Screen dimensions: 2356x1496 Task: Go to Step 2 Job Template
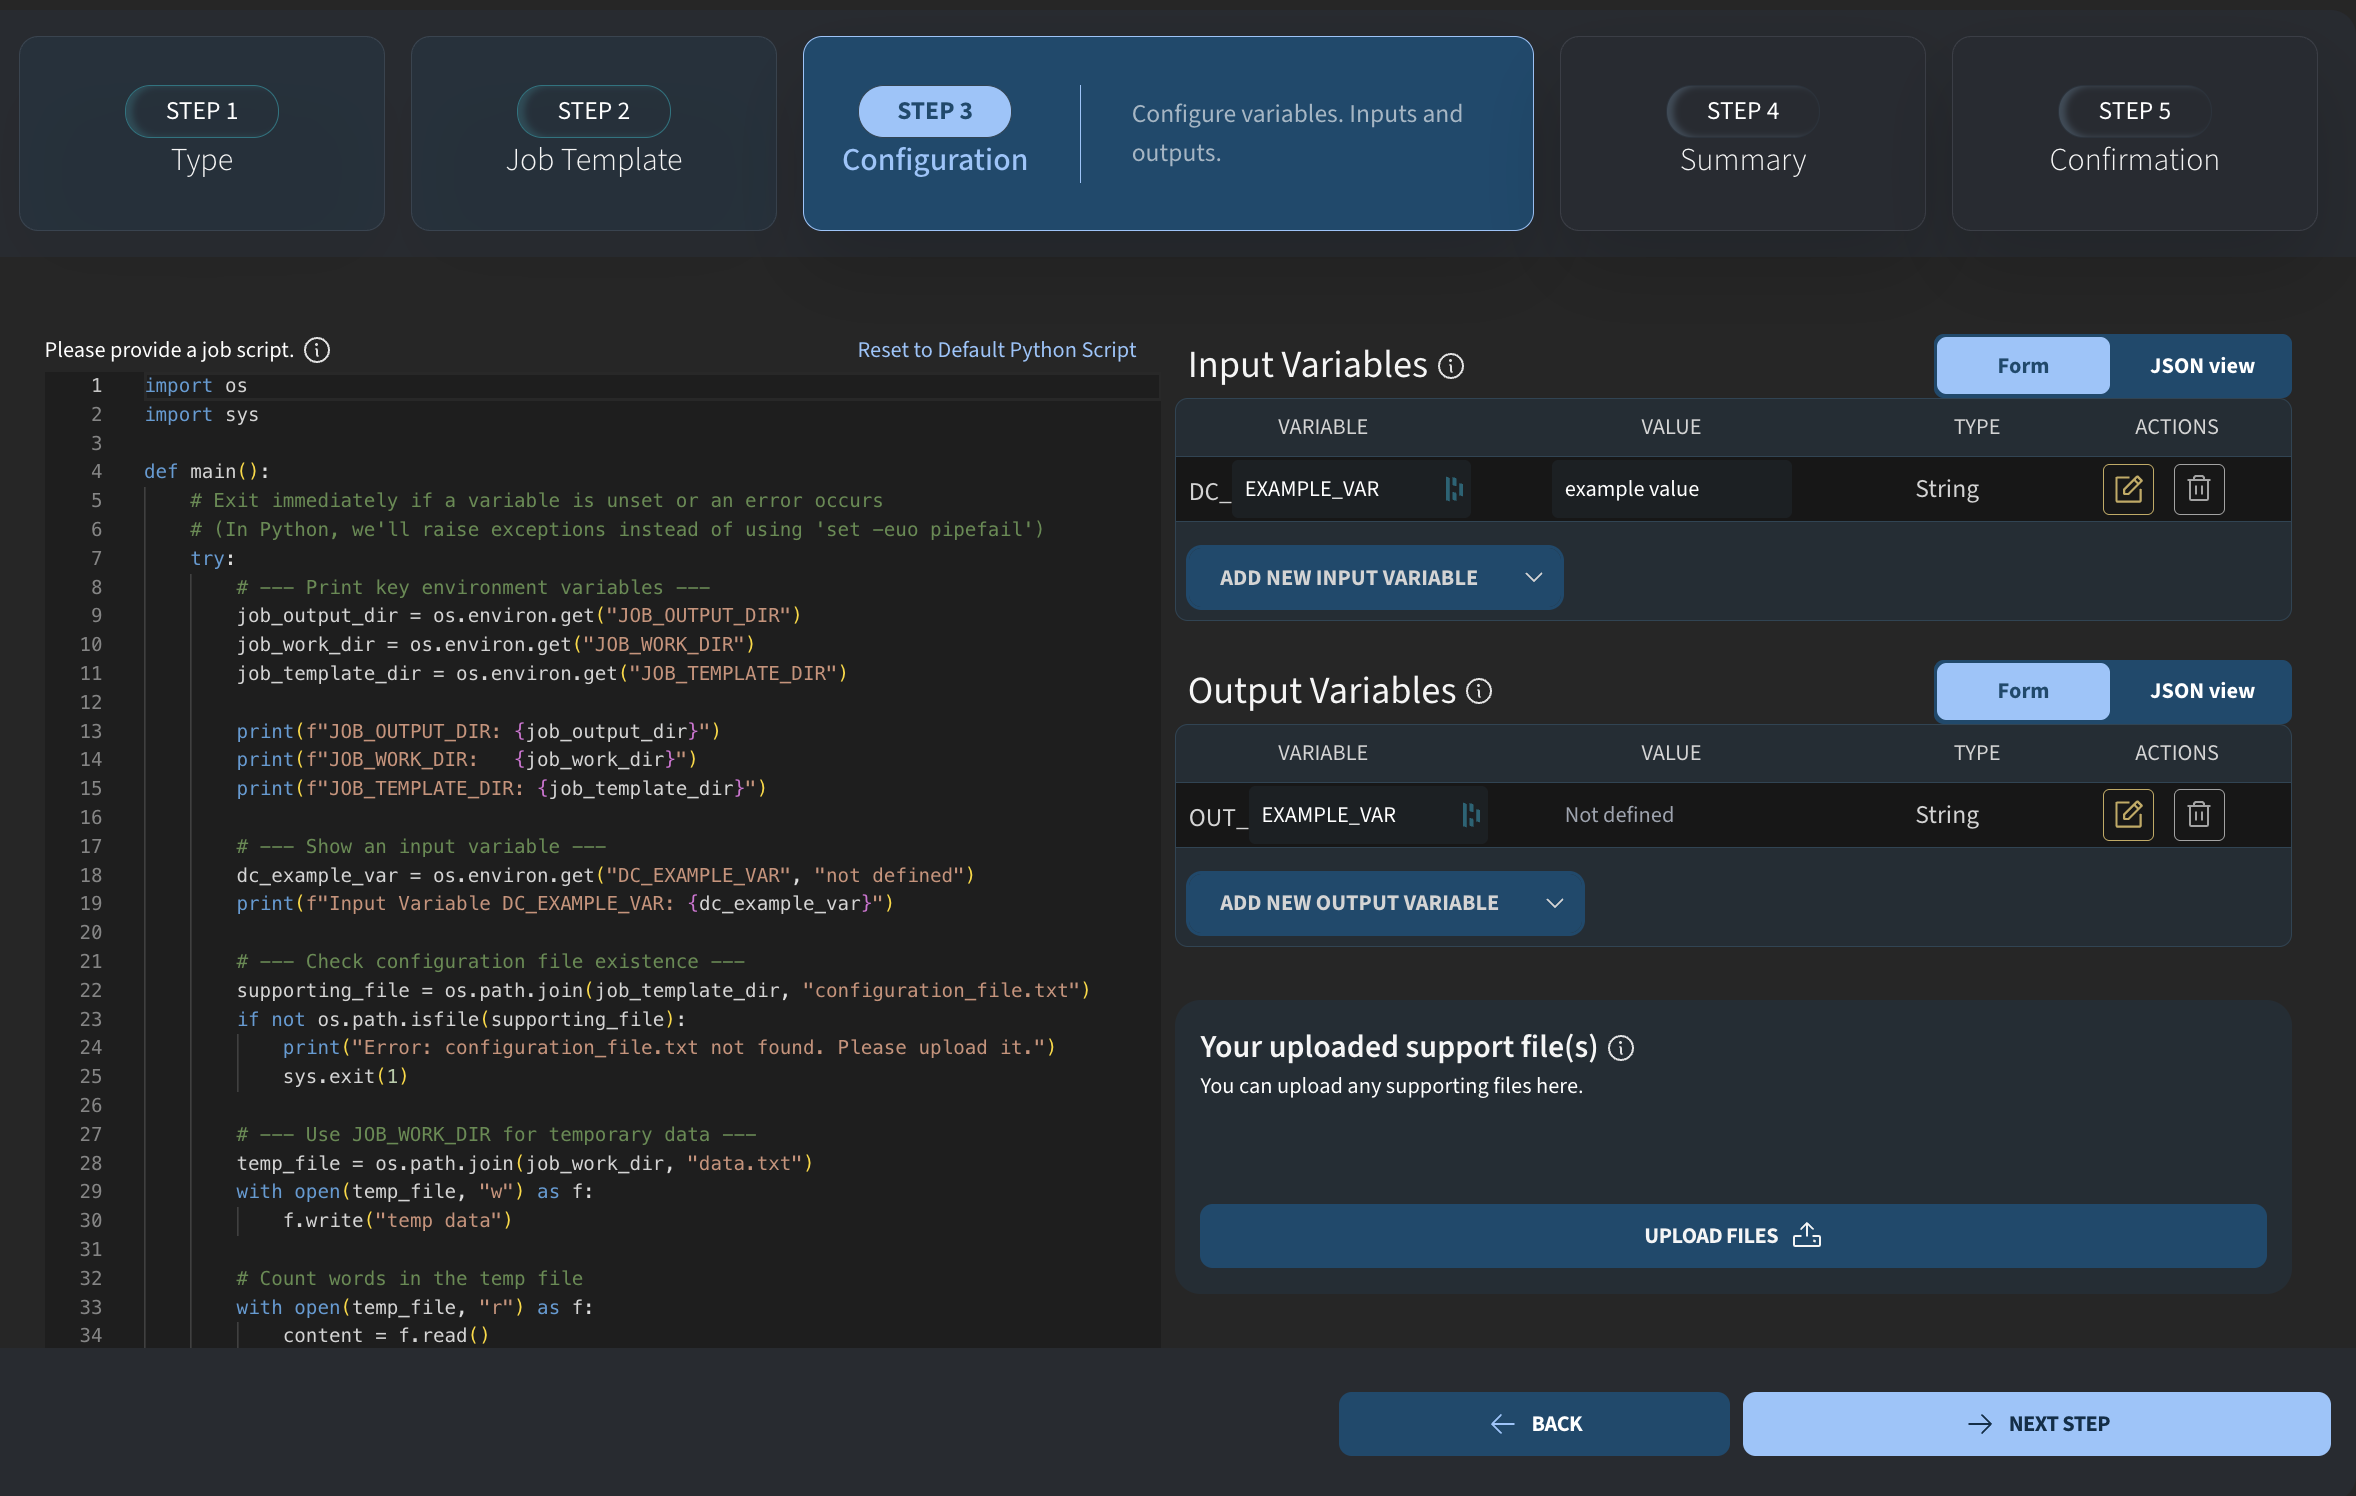click(594, 134)
